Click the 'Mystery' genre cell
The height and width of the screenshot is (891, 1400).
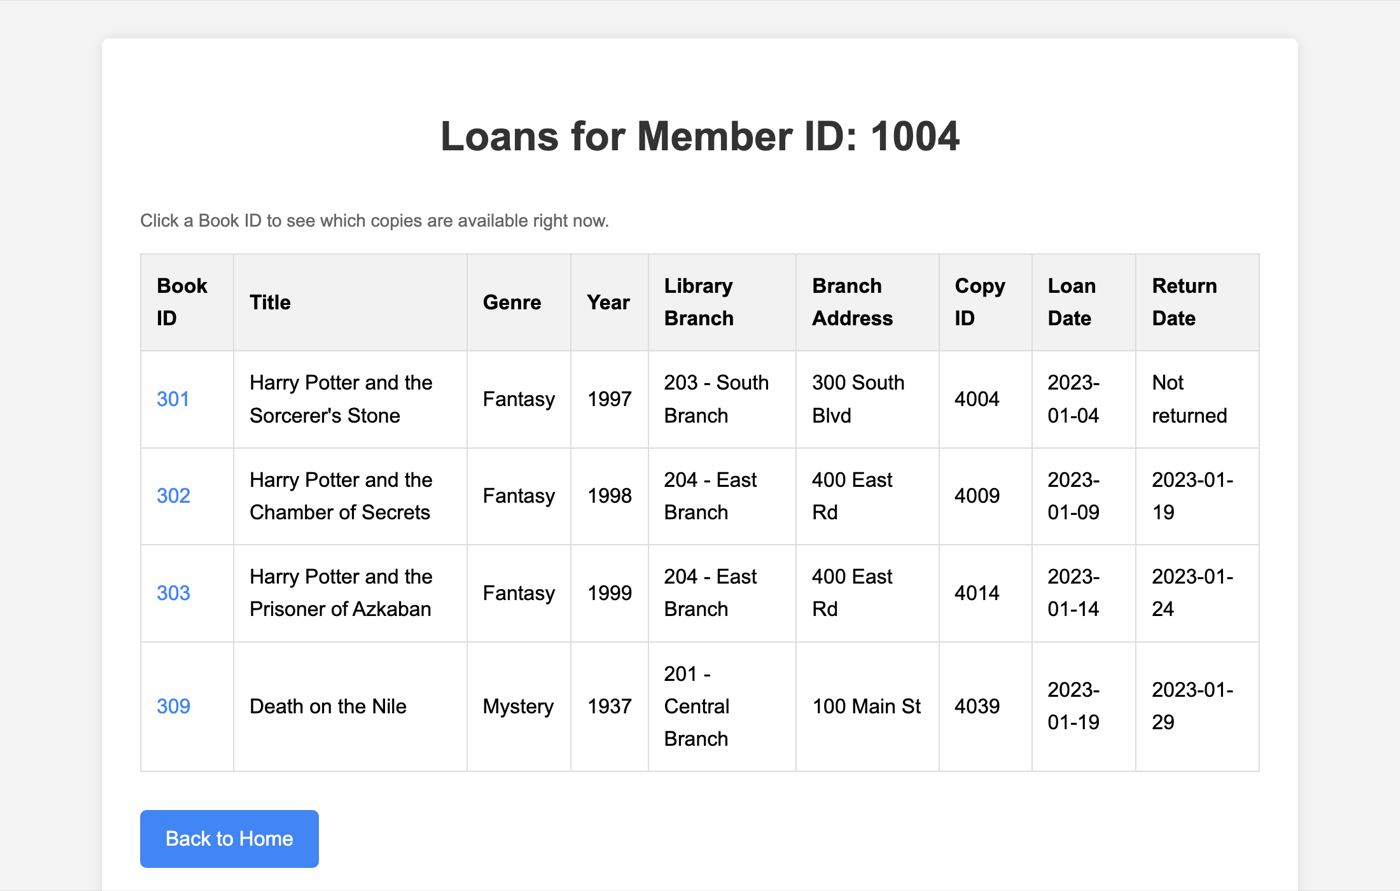519,706
